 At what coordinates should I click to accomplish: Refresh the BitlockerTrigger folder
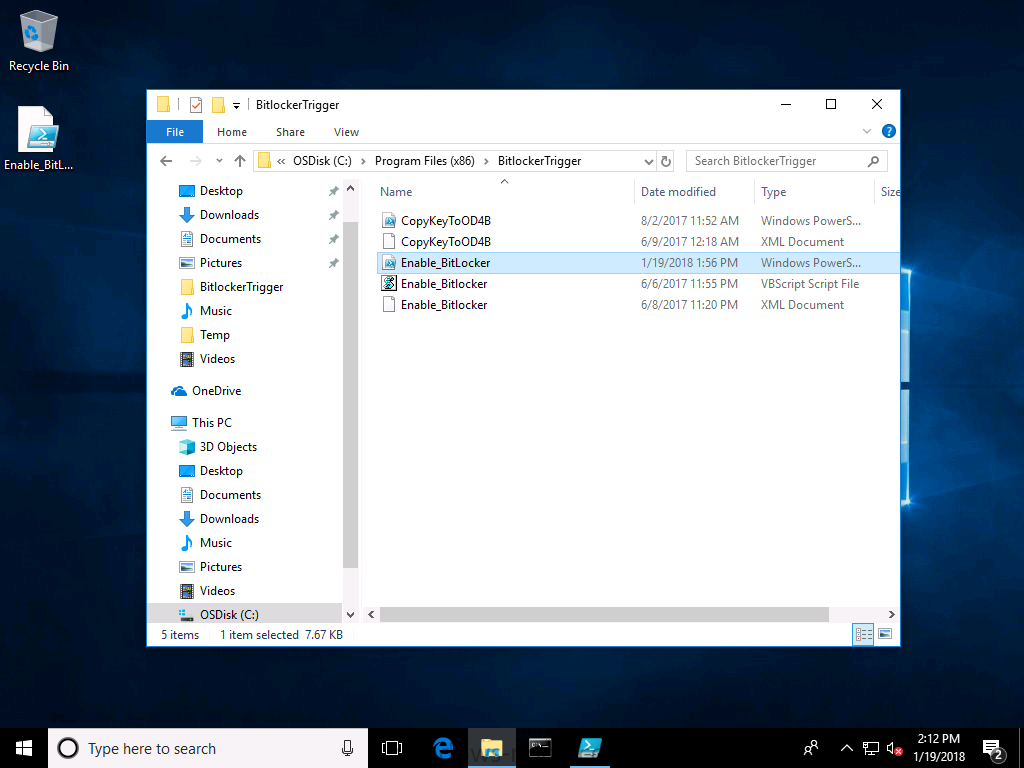[x=665, y=161]
